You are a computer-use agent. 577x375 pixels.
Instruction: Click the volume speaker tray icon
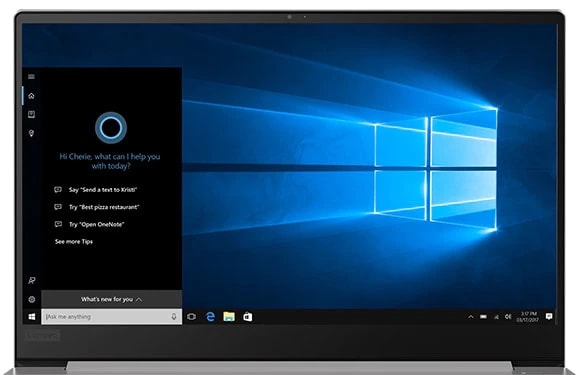tap(508, 316)
